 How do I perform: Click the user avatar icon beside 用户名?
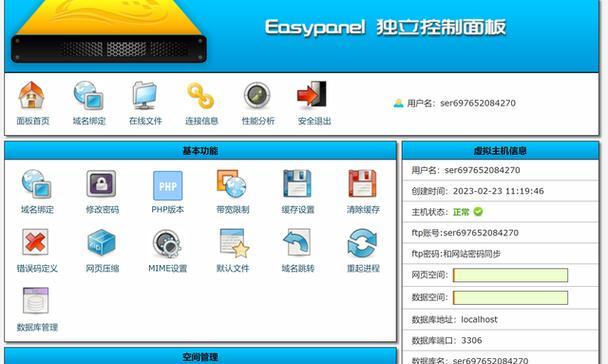click(x=398, y=103)
